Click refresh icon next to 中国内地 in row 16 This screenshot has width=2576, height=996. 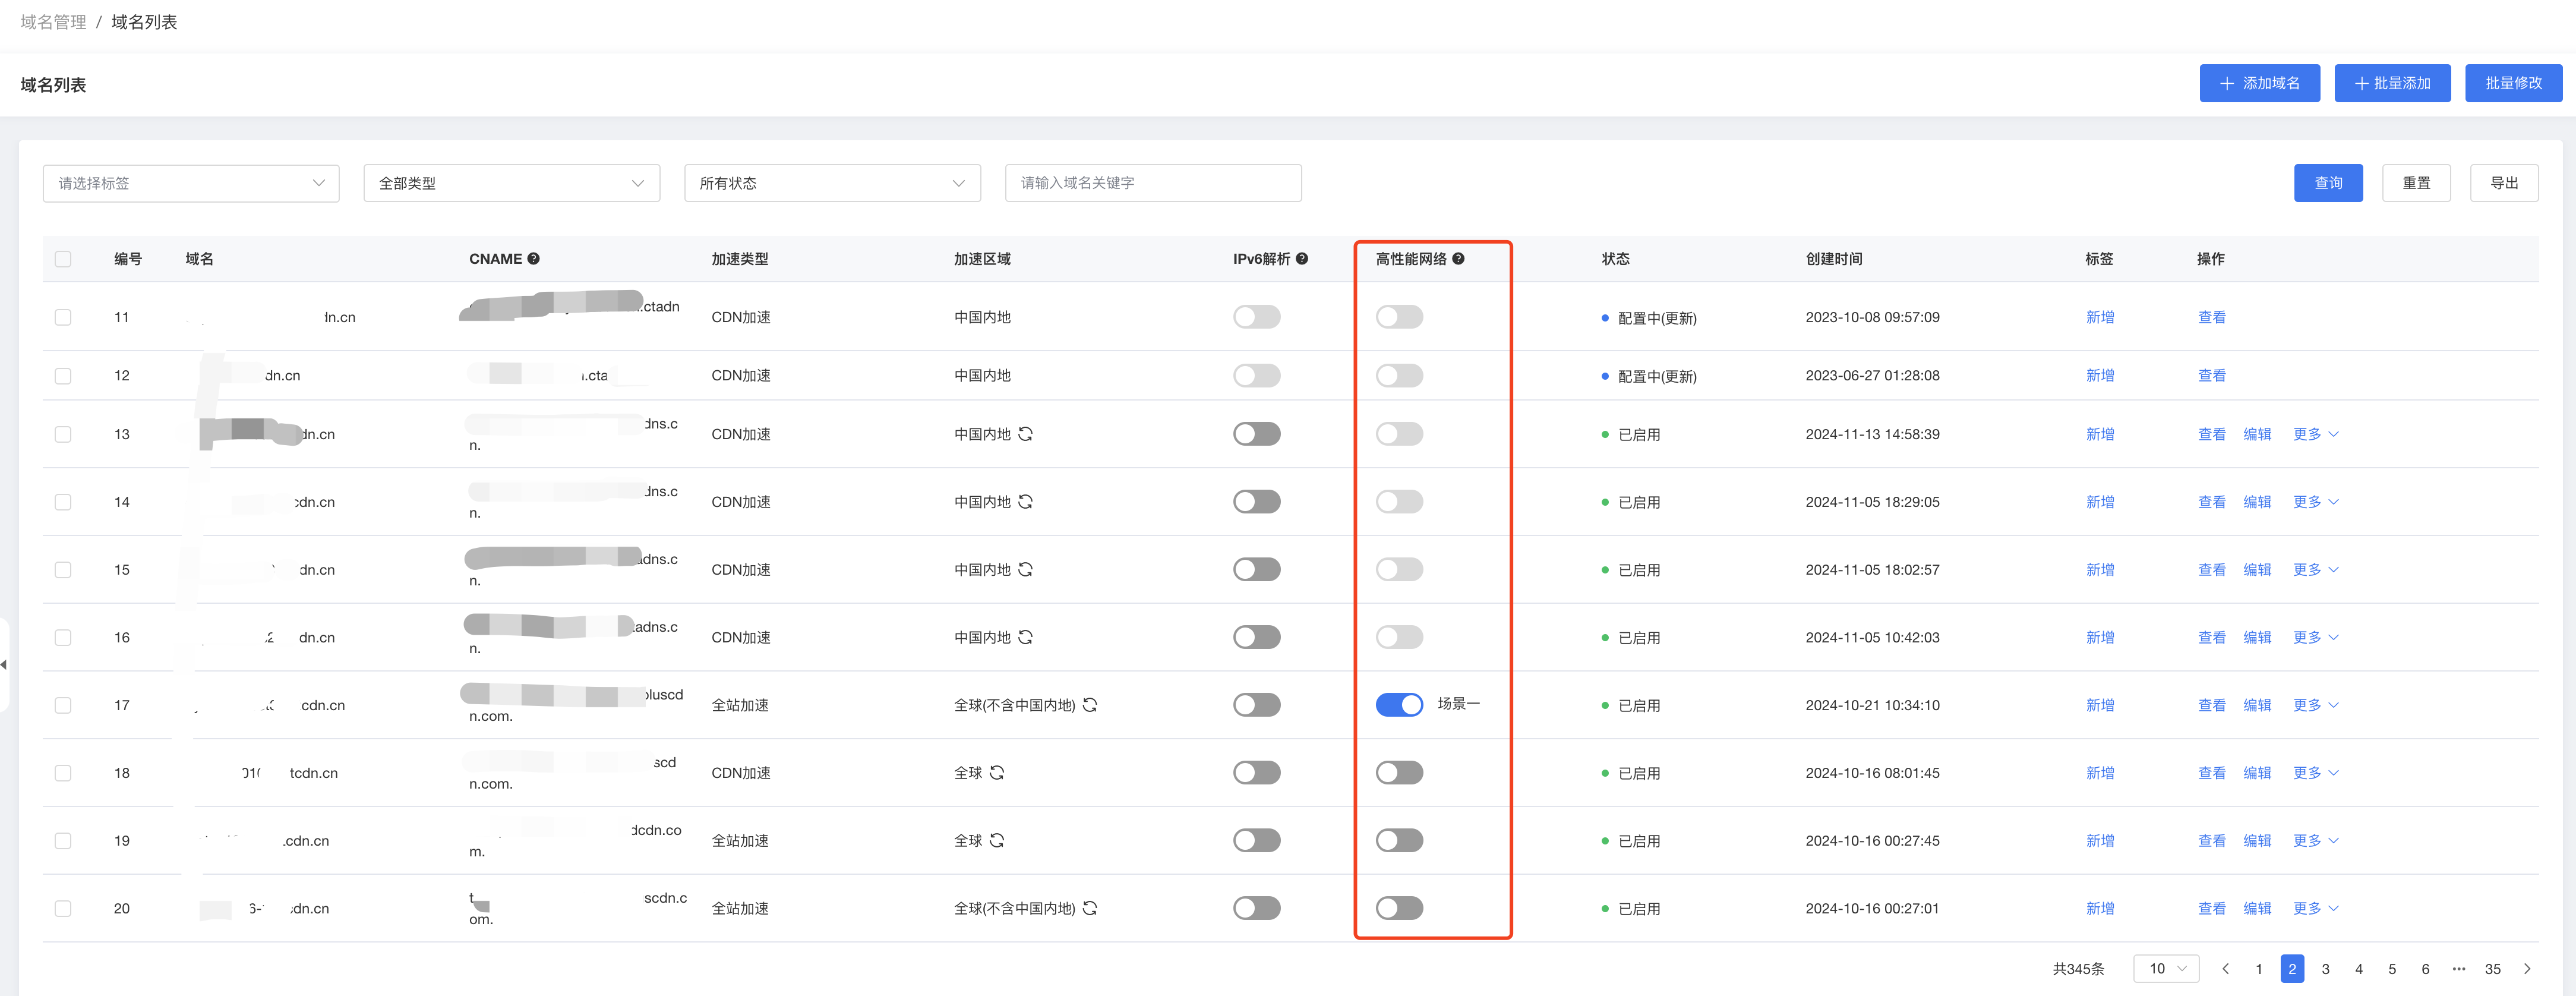click(1025, 638)
